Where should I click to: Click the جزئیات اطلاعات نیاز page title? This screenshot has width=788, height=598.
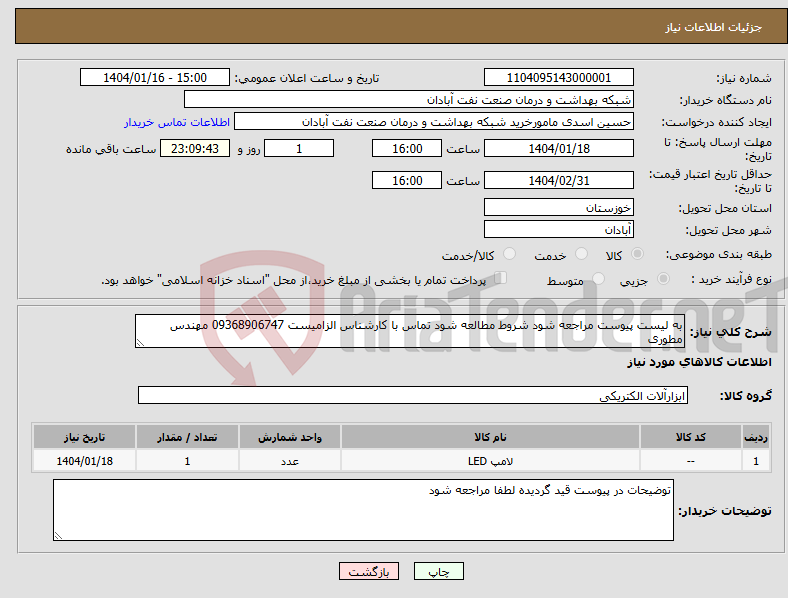pos(714,27)
